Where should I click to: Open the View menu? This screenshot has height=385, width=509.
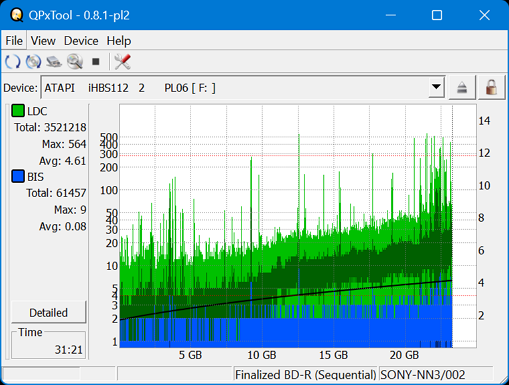coord(43,41)
